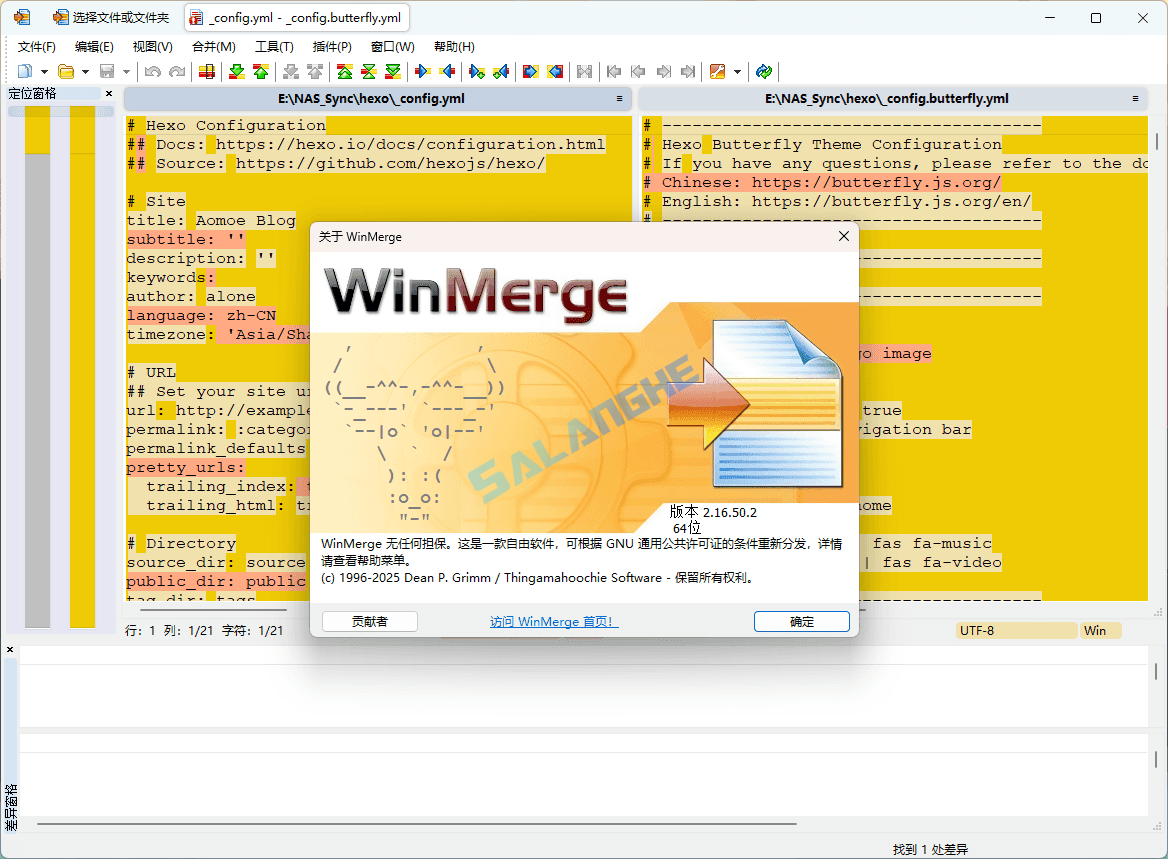Viewport: 1168px width, 859px height.
Task: Click the 贡献者 button
Action: [368, 621]
